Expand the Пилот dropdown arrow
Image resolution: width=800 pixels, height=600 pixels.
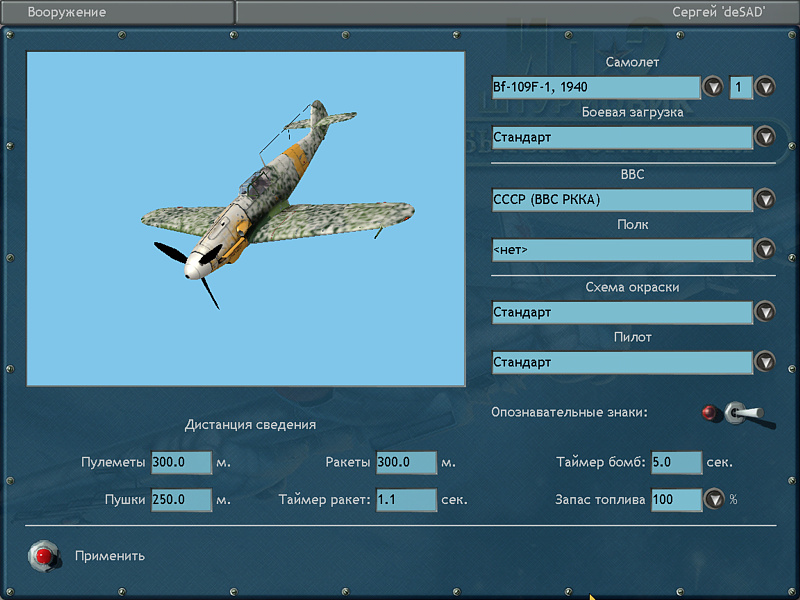765,362
